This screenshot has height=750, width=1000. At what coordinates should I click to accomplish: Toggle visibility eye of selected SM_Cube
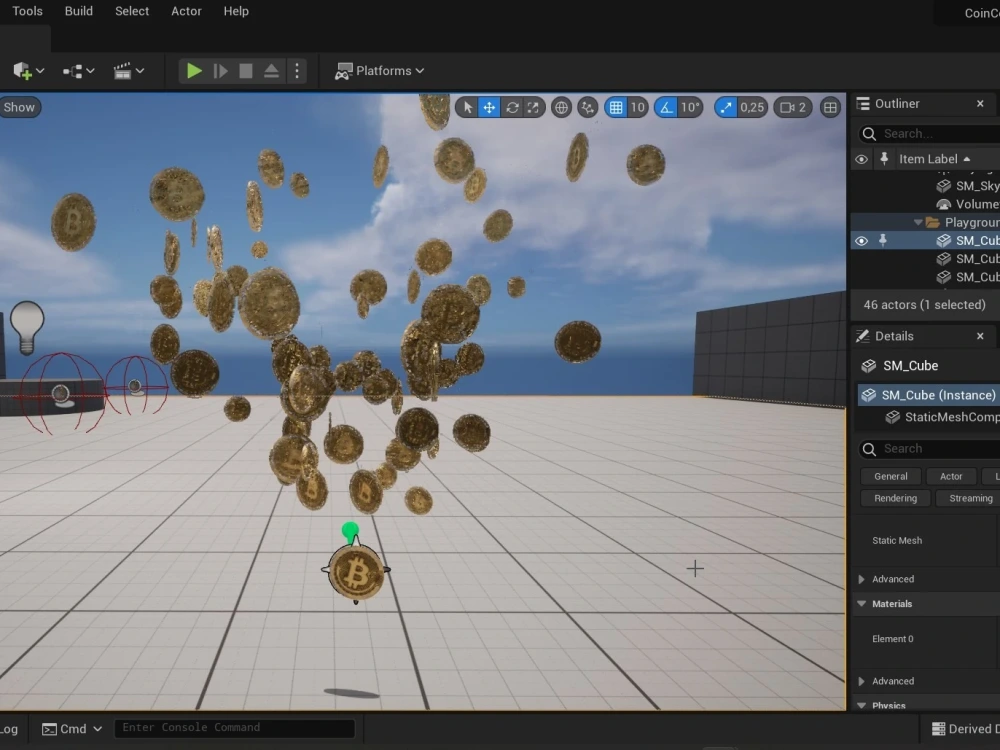click(x=861, y=240)
